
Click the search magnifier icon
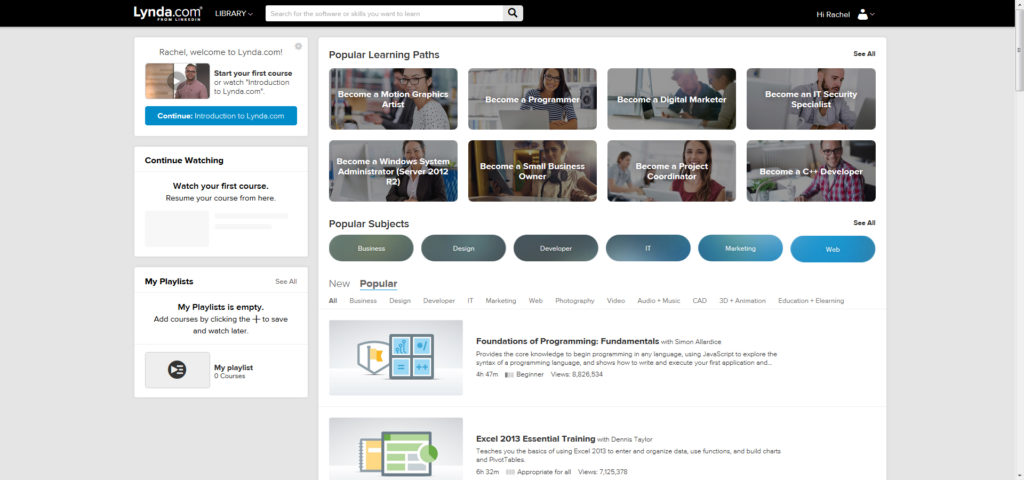[x=512, y=13]
